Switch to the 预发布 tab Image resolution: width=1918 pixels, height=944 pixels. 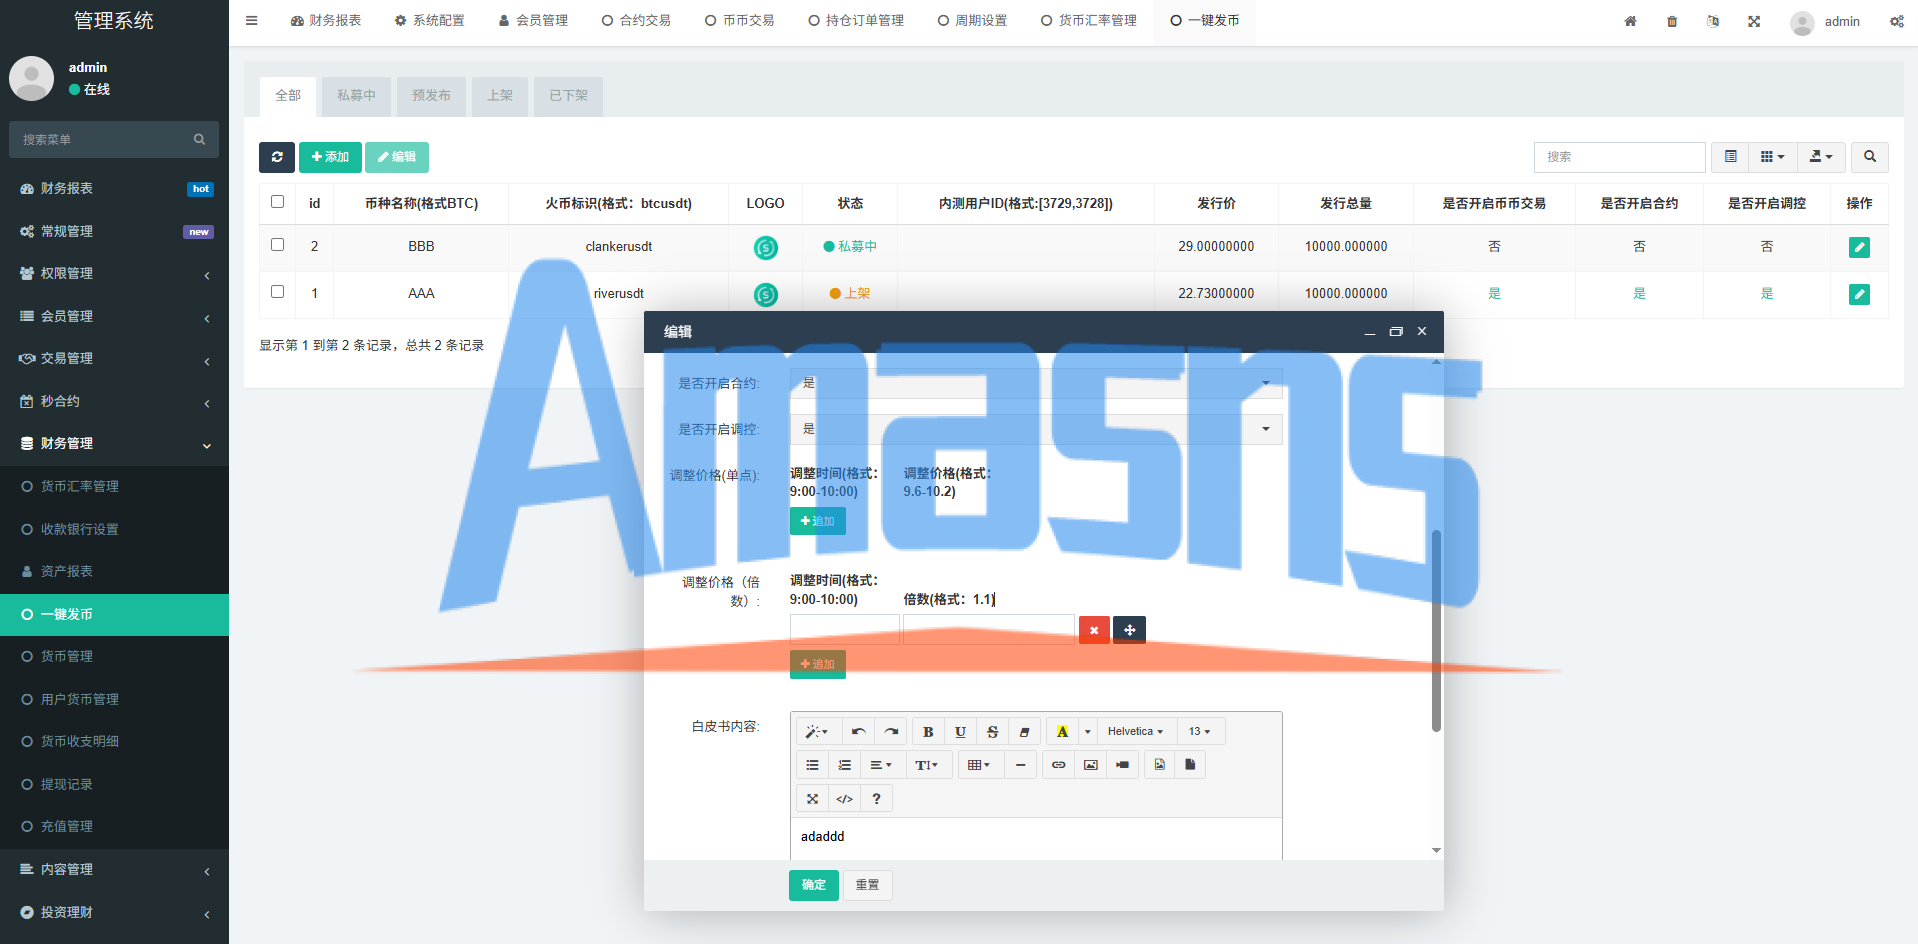[431, 96]
